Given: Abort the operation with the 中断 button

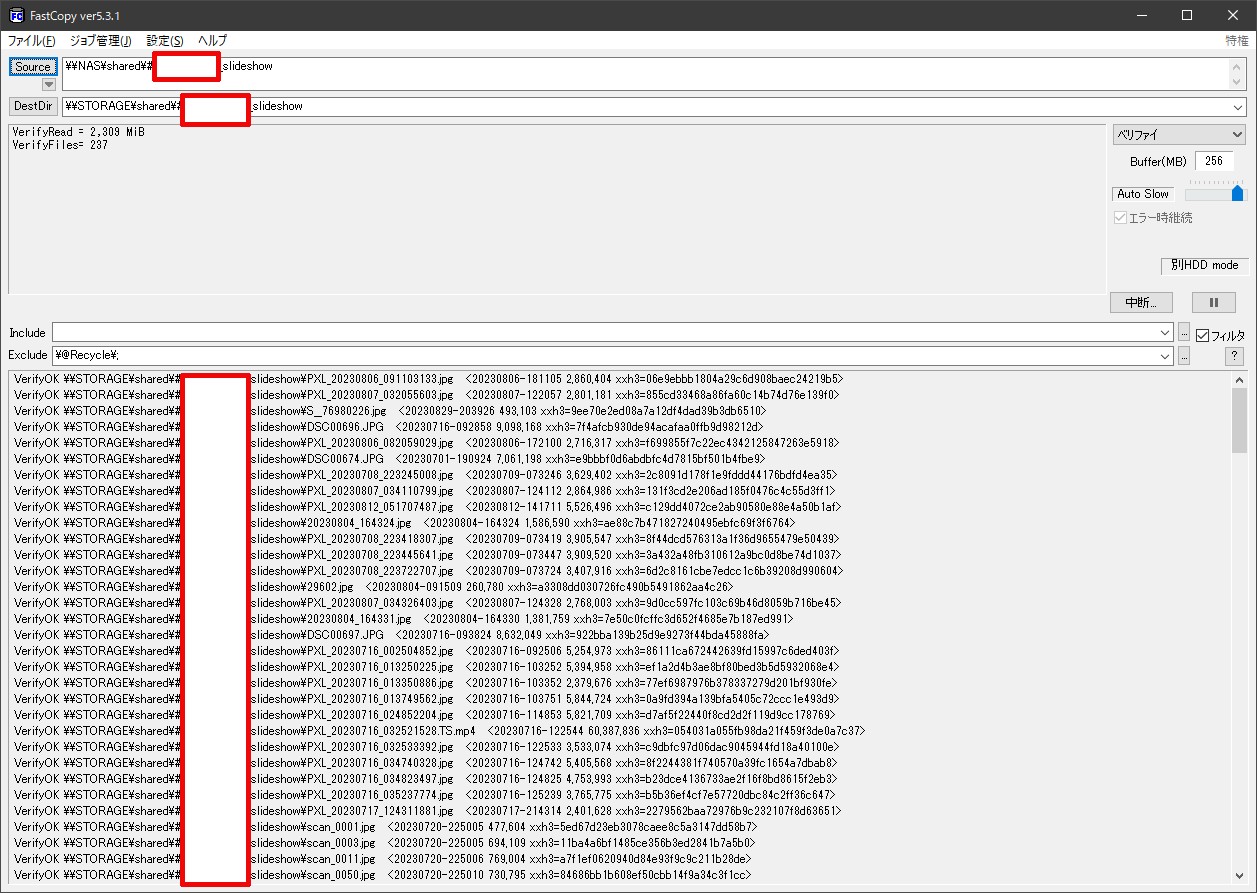Looking at the screenshot, I should (1141, 302).
